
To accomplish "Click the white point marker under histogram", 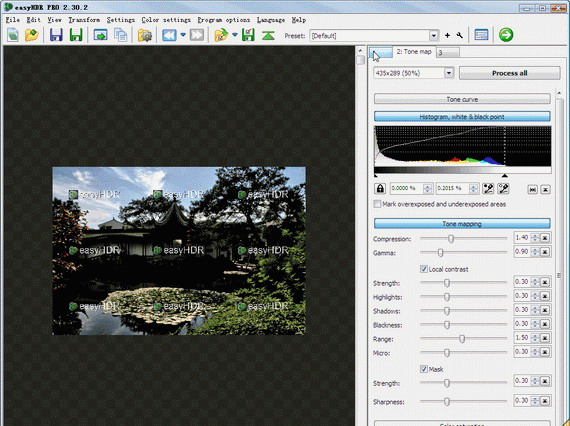I will coord(504,176).
